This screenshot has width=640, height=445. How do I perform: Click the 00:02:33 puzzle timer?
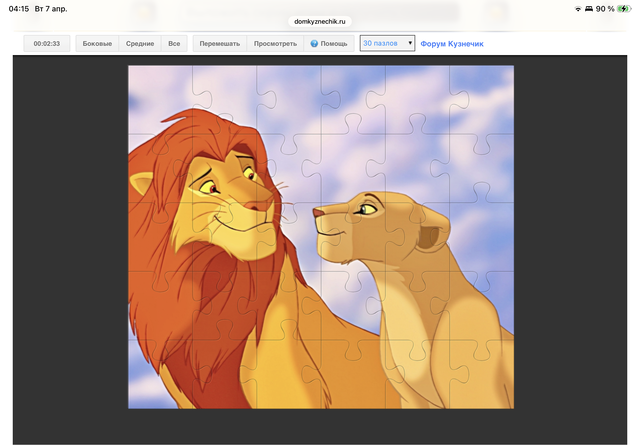click(47, 44)
